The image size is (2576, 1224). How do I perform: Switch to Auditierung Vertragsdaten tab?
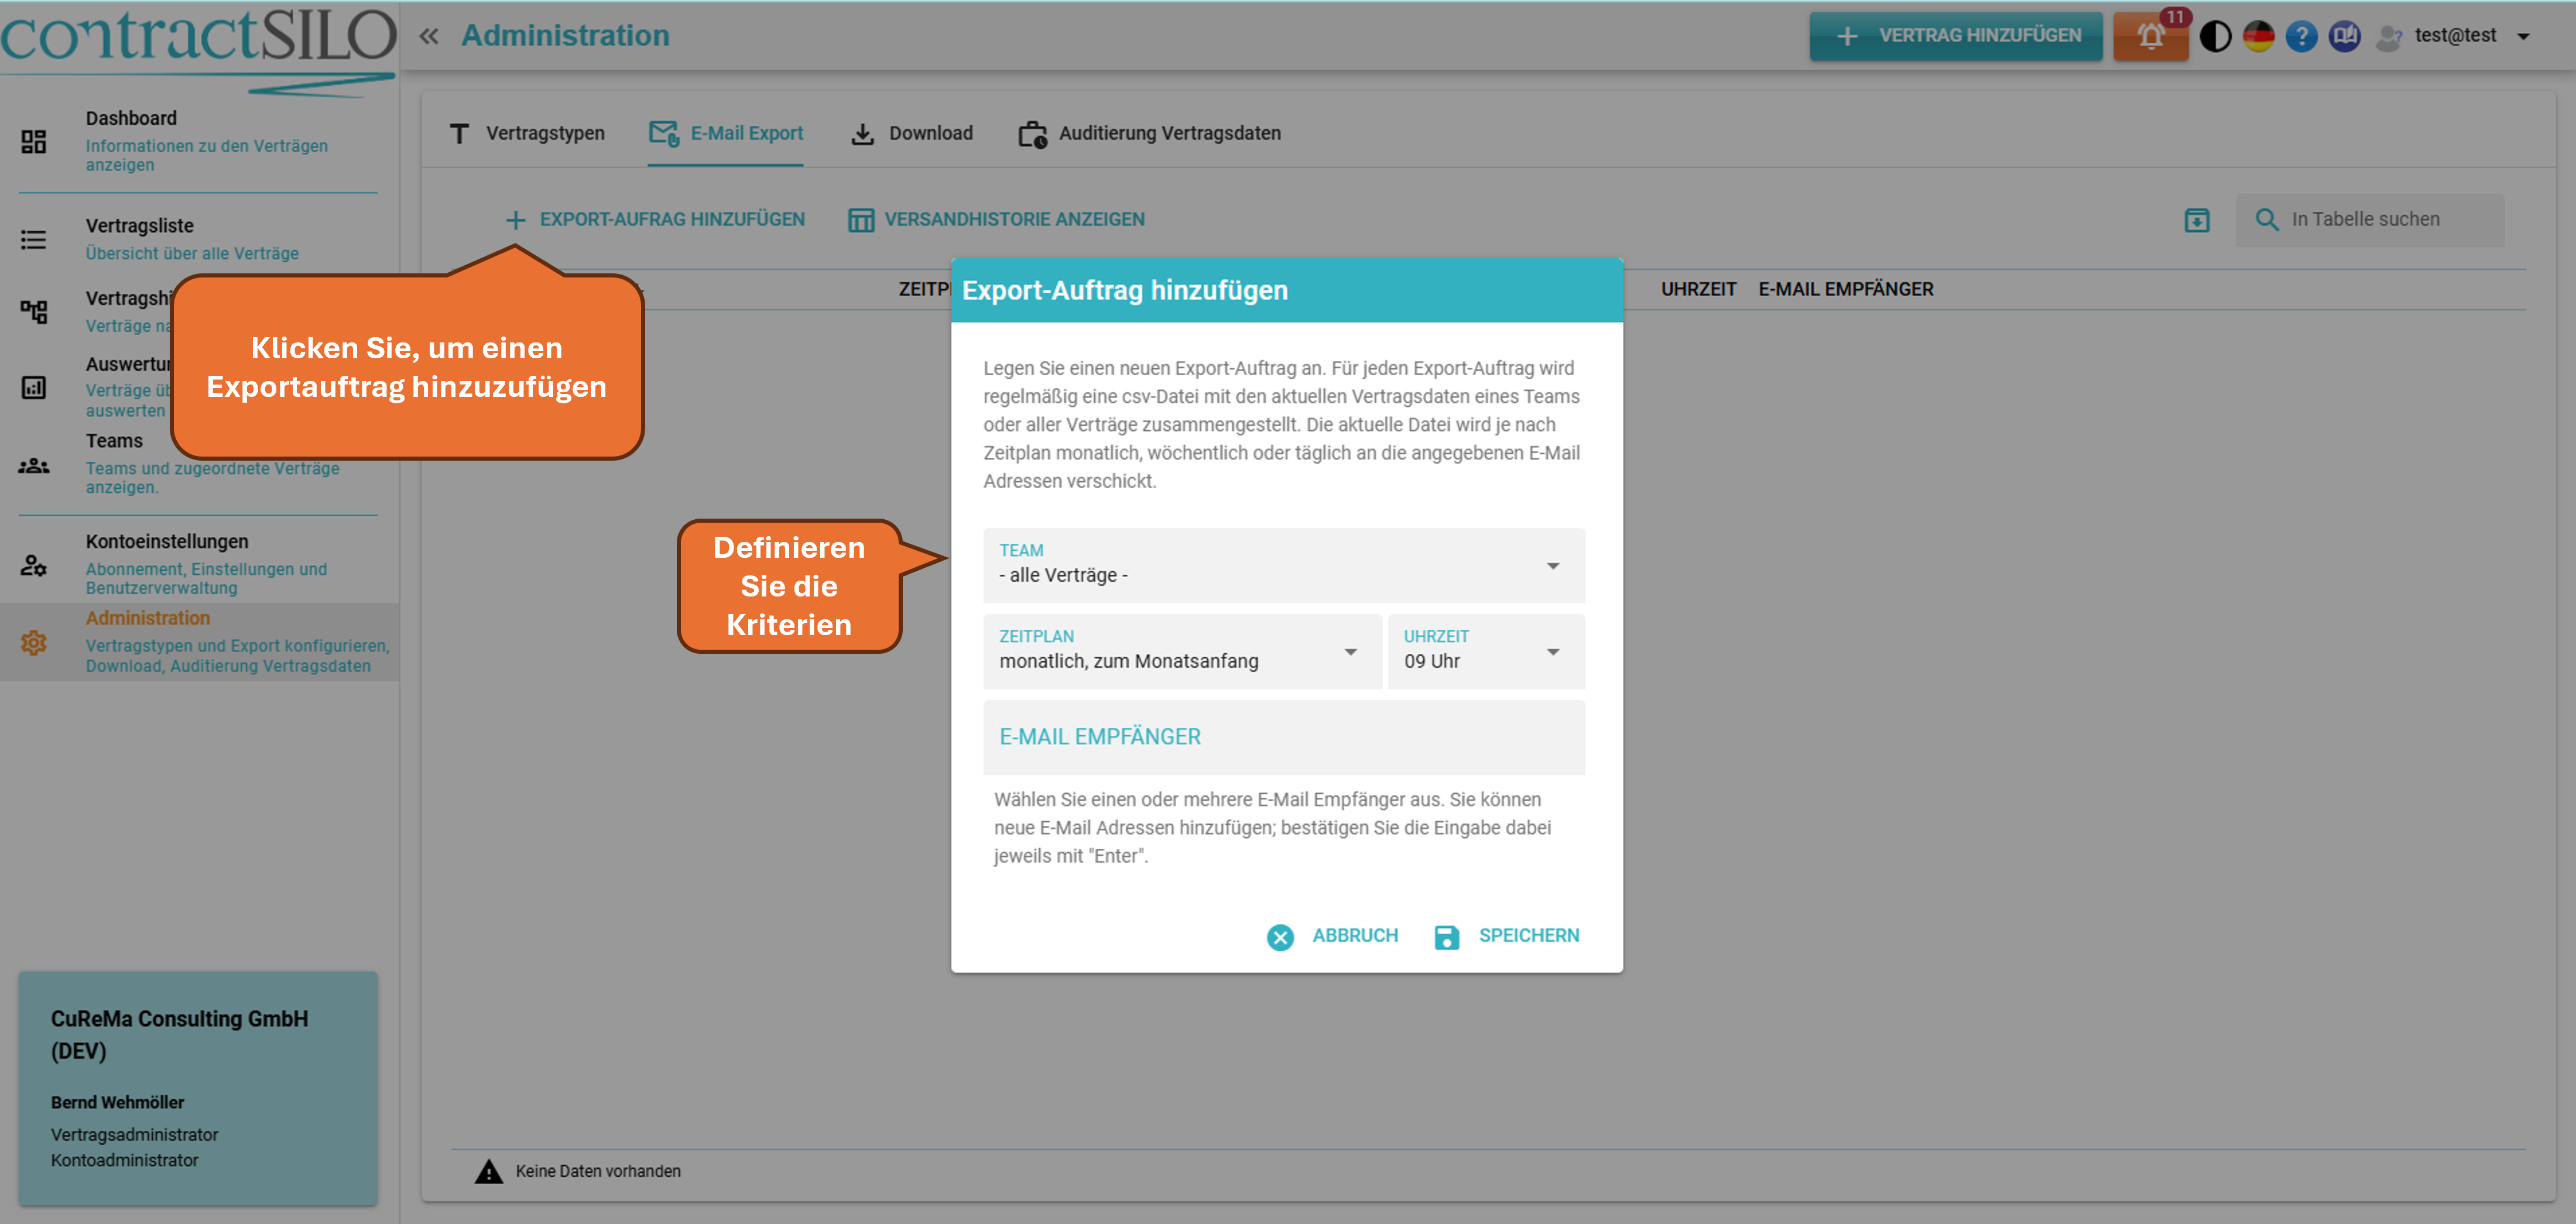click(x=1149, y=133)
